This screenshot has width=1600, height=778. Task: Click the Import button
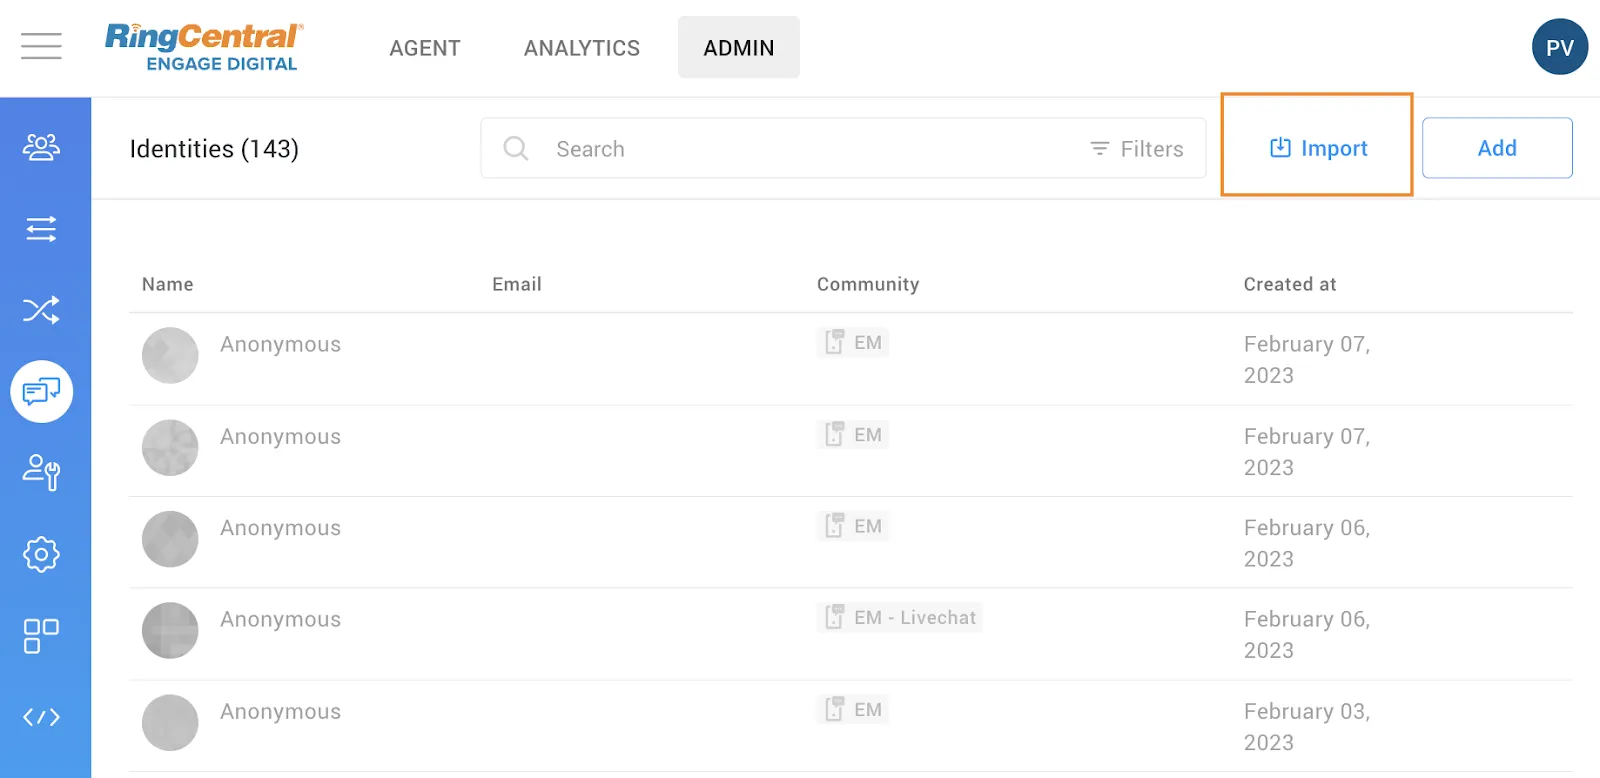pyautogui.click(x=1317, y=148)
